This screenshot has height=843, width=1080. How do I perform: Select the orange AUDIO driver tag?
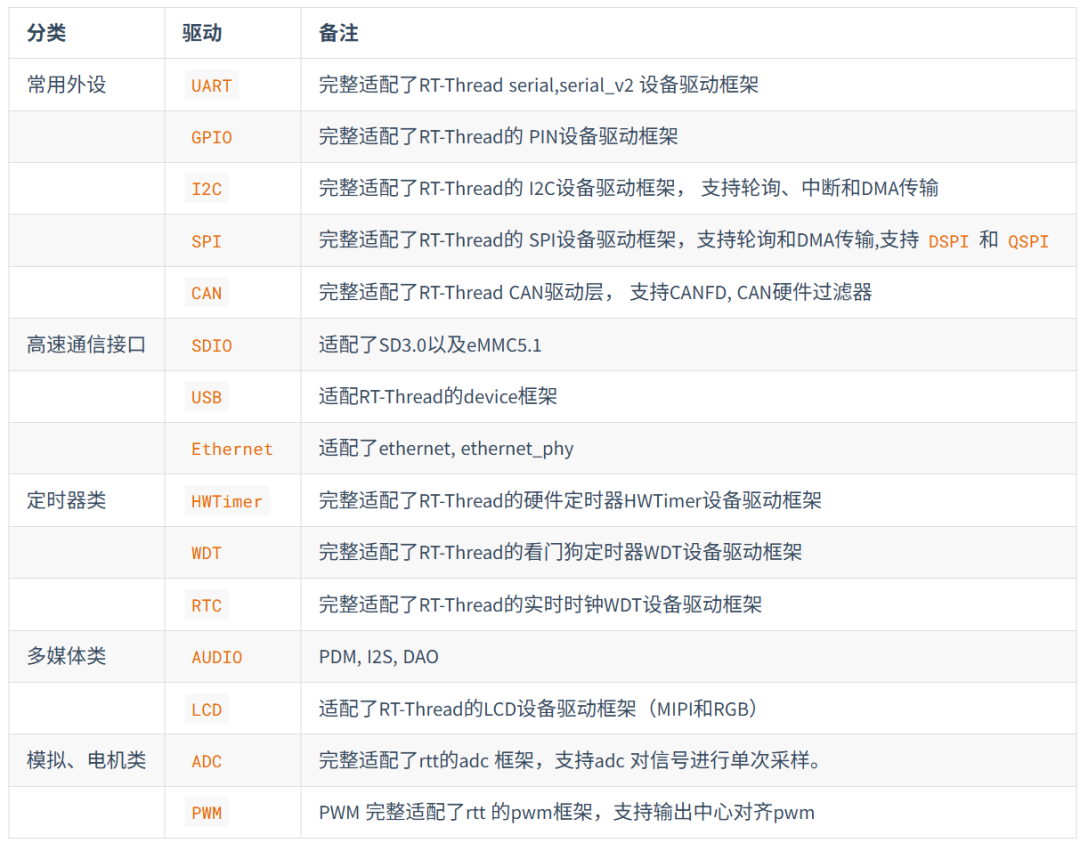point(217,657)
